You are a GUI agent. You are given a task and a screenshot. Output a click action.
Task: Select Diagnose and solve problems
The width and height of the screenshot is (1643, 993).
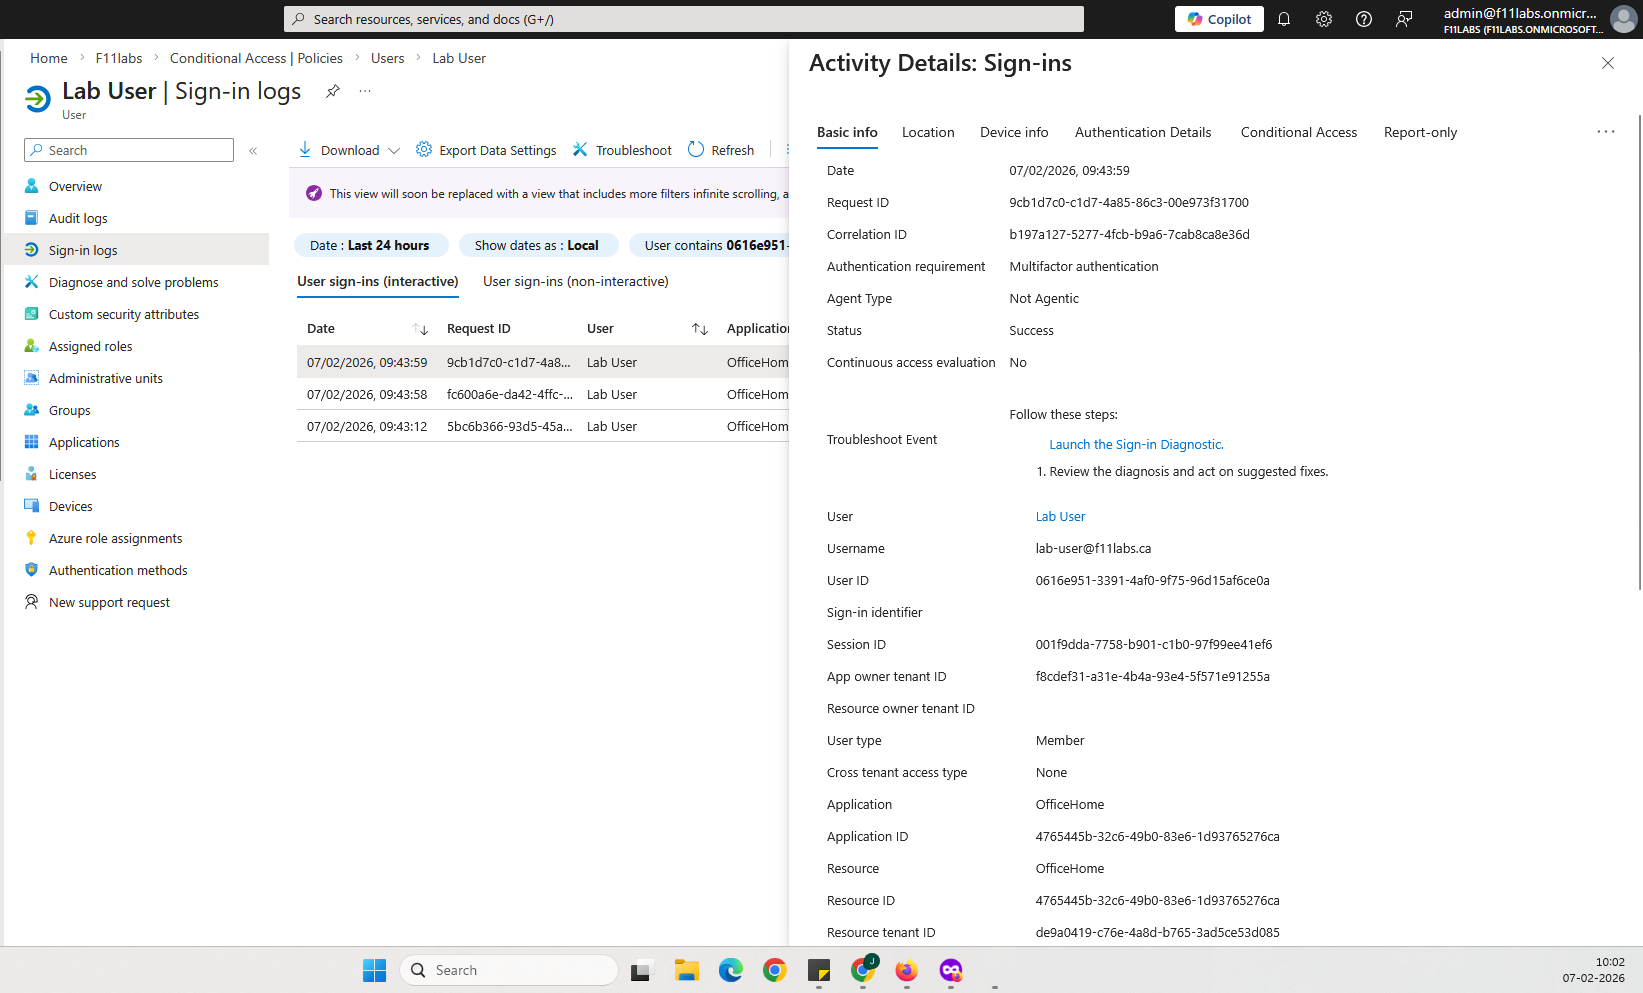pyautogui.click(x=133, y=281)
